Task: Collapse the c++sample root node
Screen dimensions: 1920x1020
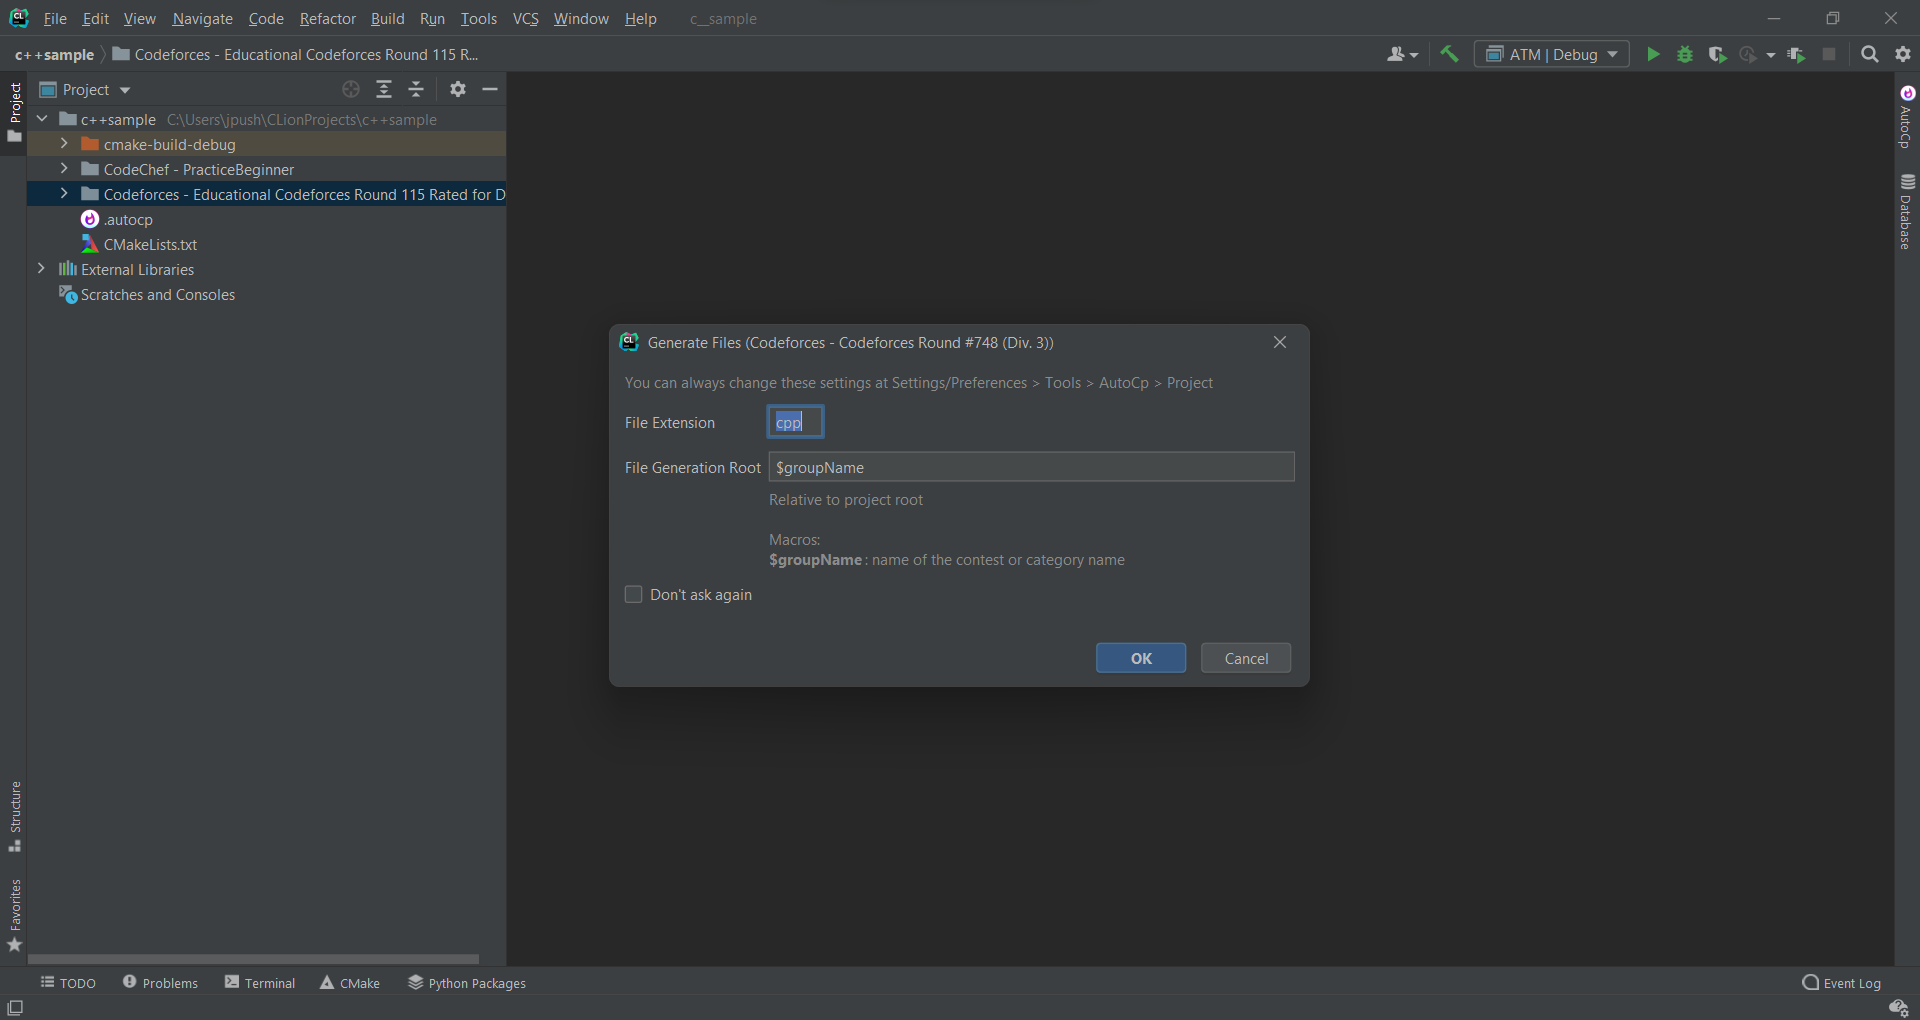Action: pos(42,119)
